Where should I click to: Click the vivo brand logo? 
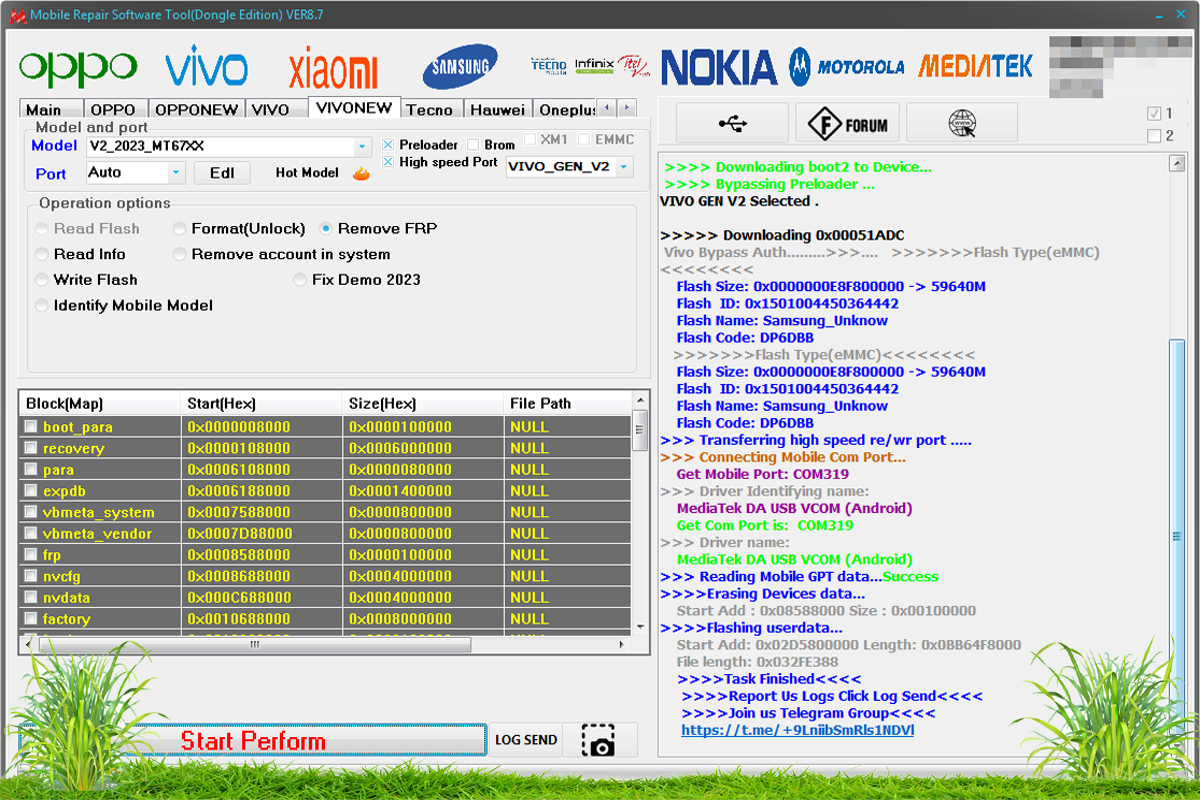[x=207, y=67]
